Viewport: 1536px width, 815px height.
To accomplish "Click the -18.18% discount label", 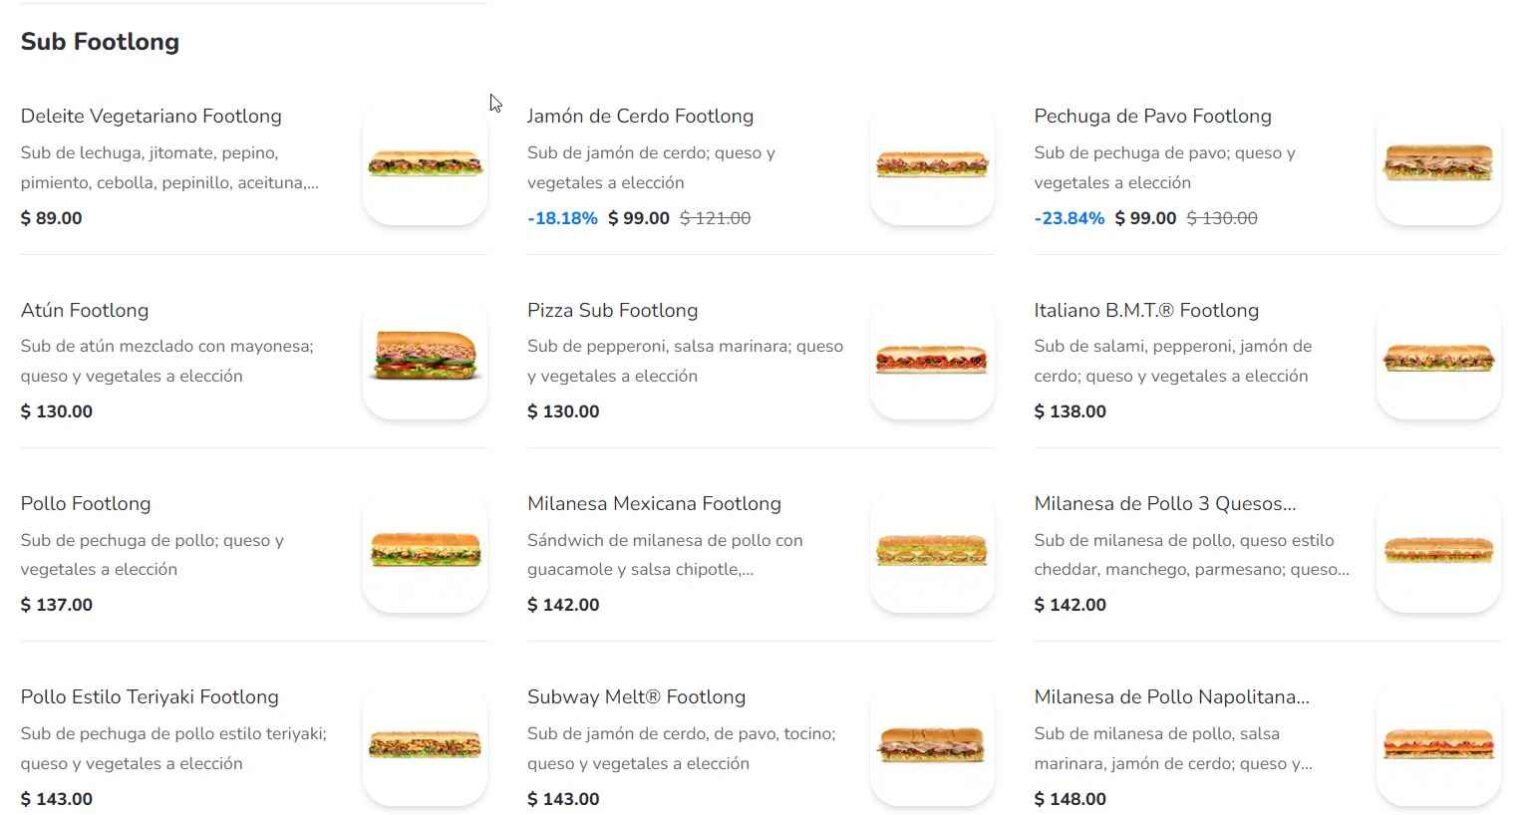I will 562,217.
